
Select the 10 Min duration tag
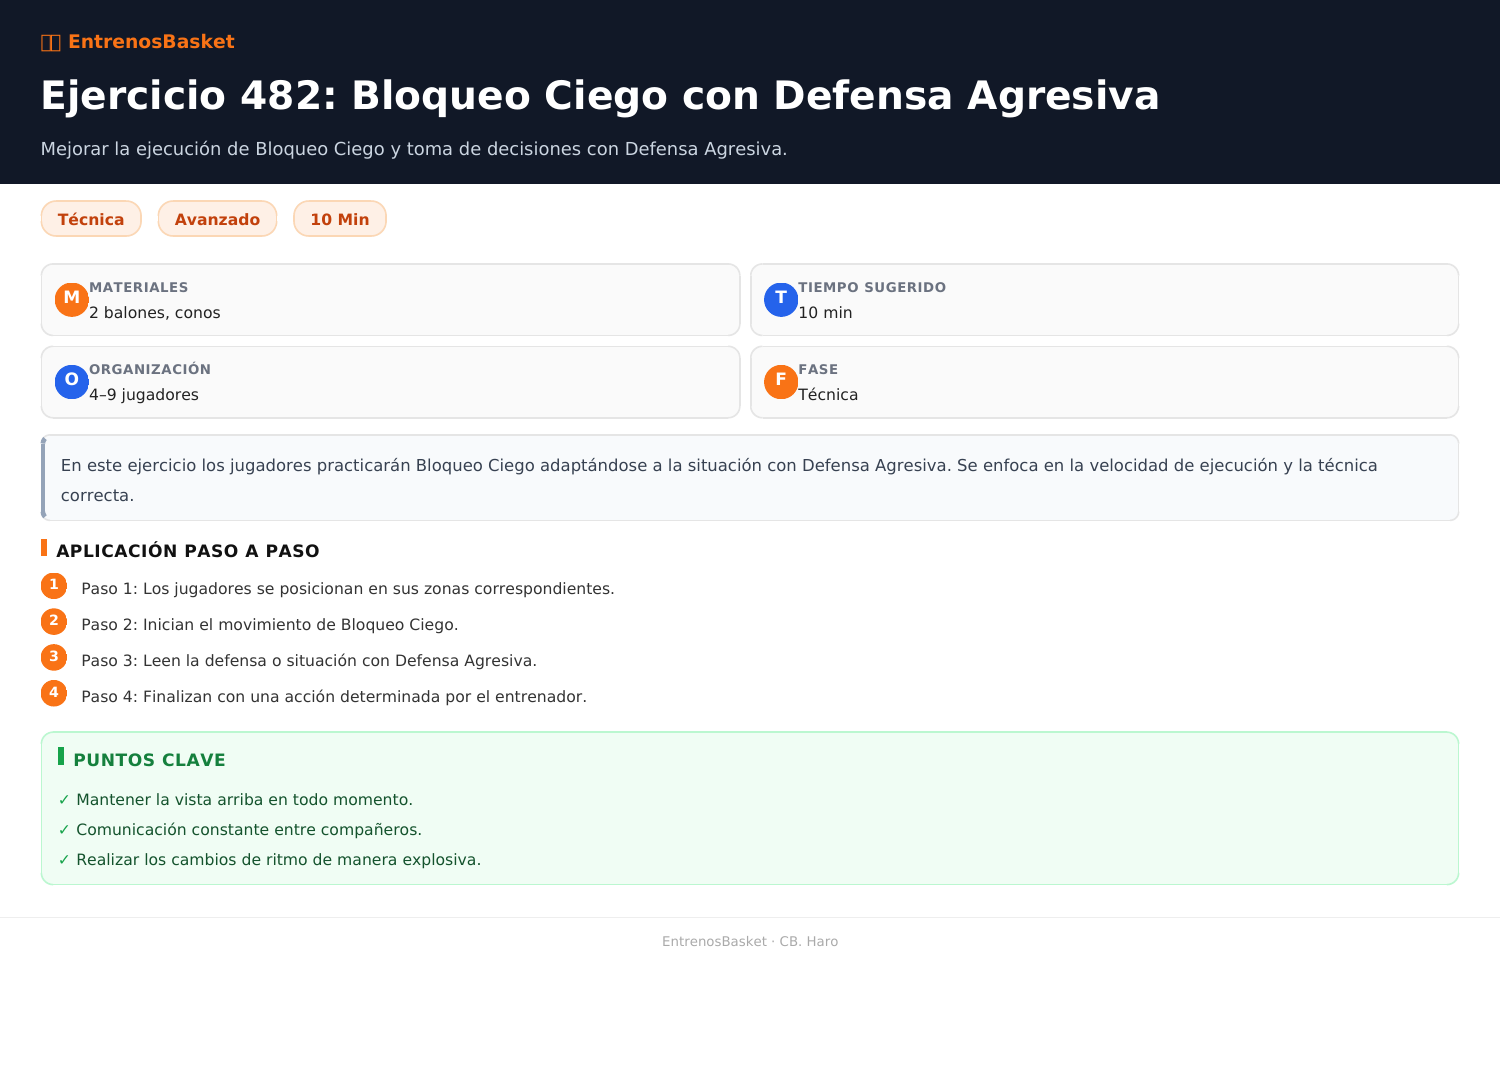340,219
